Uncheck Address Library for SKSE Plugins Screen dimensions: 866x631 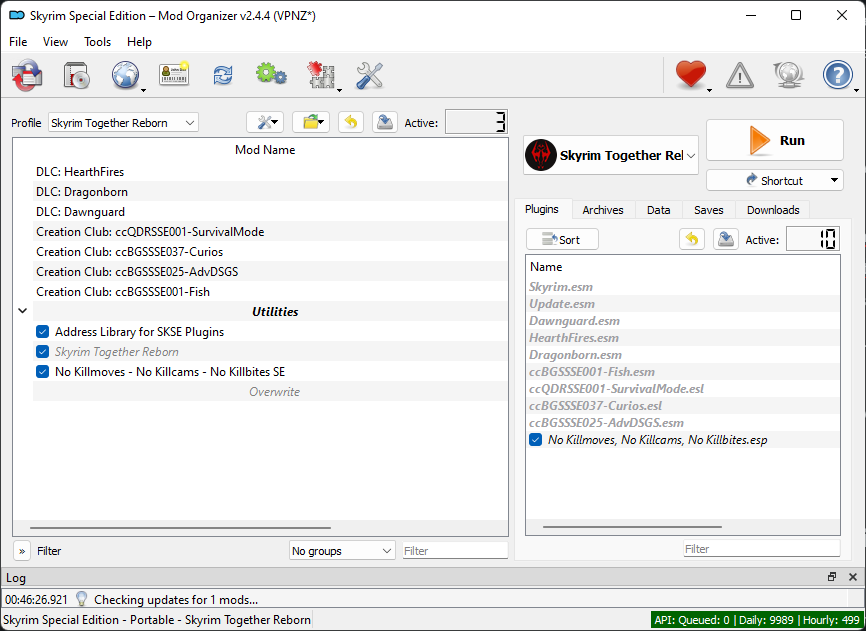[x=42, y=332]
